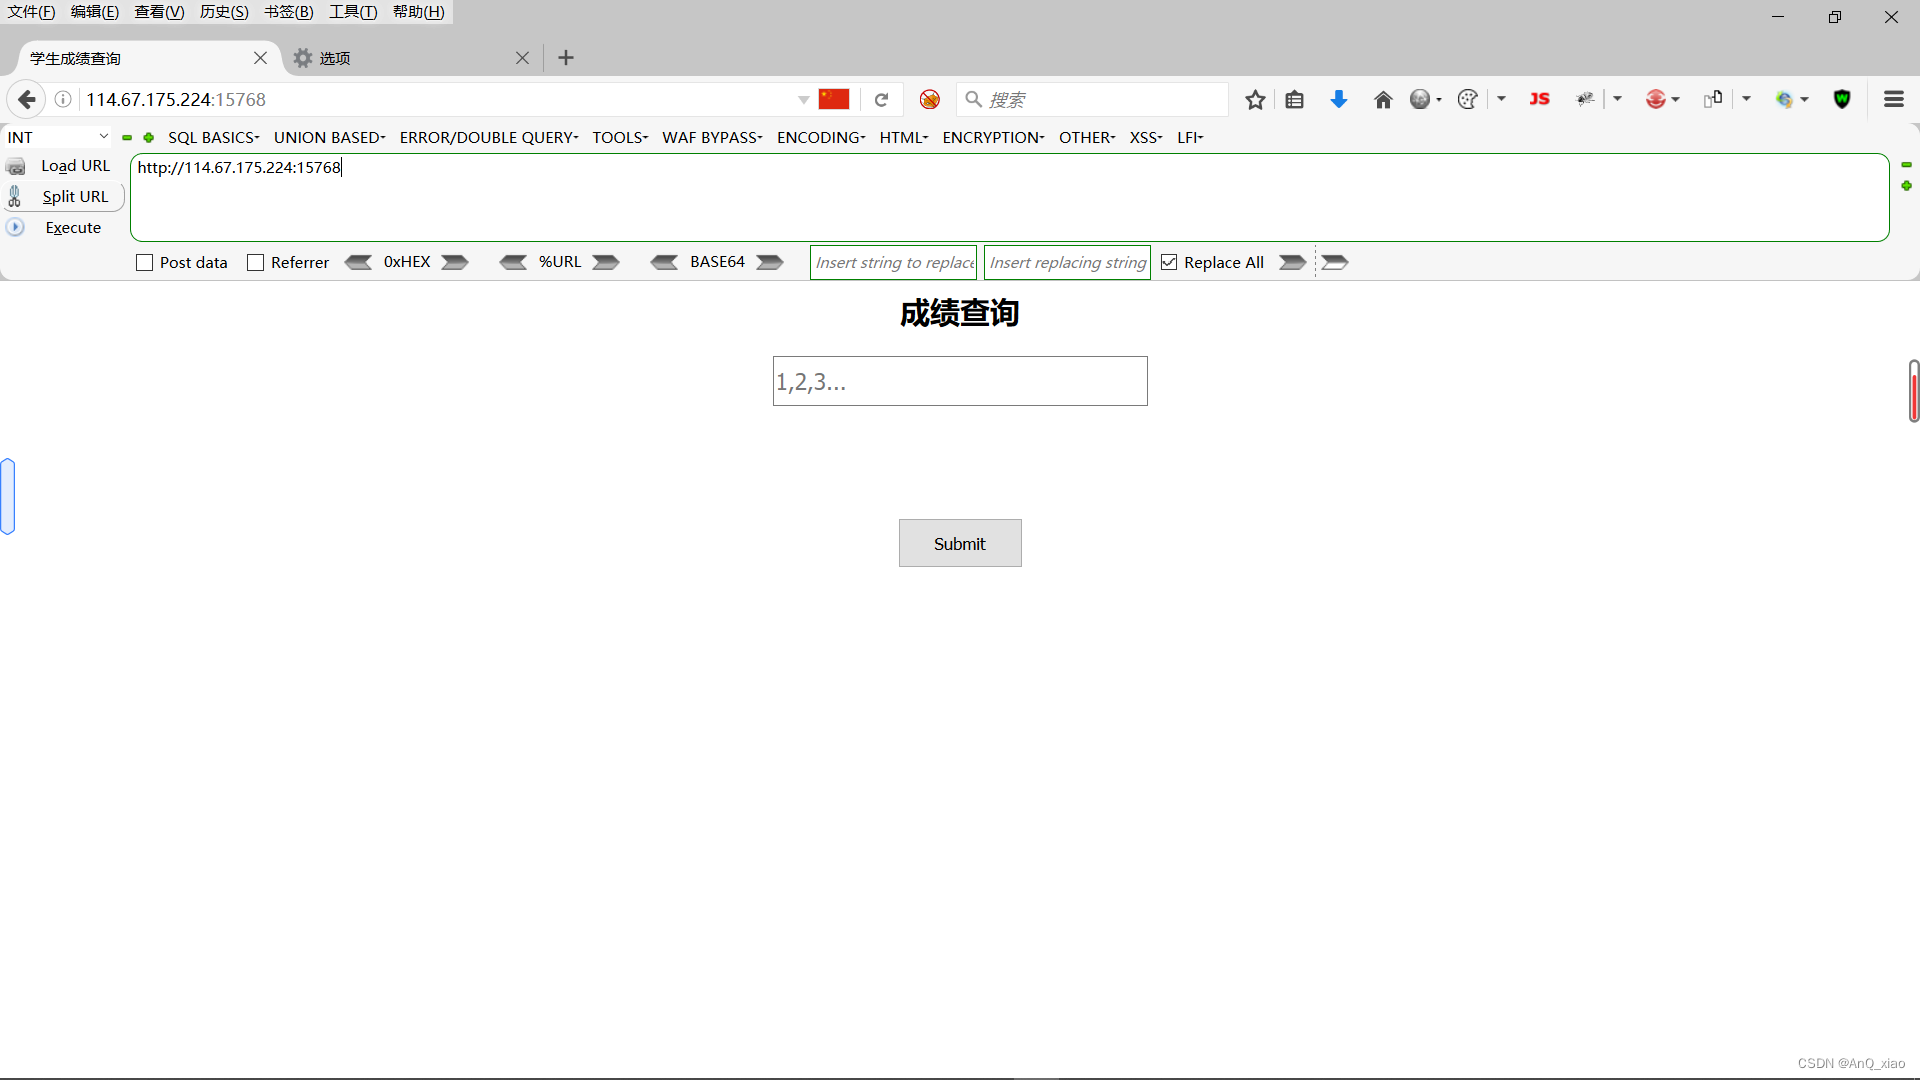Click the Submit button
This screenshot has height=1080, width=1920.
[x=959, y=543]
